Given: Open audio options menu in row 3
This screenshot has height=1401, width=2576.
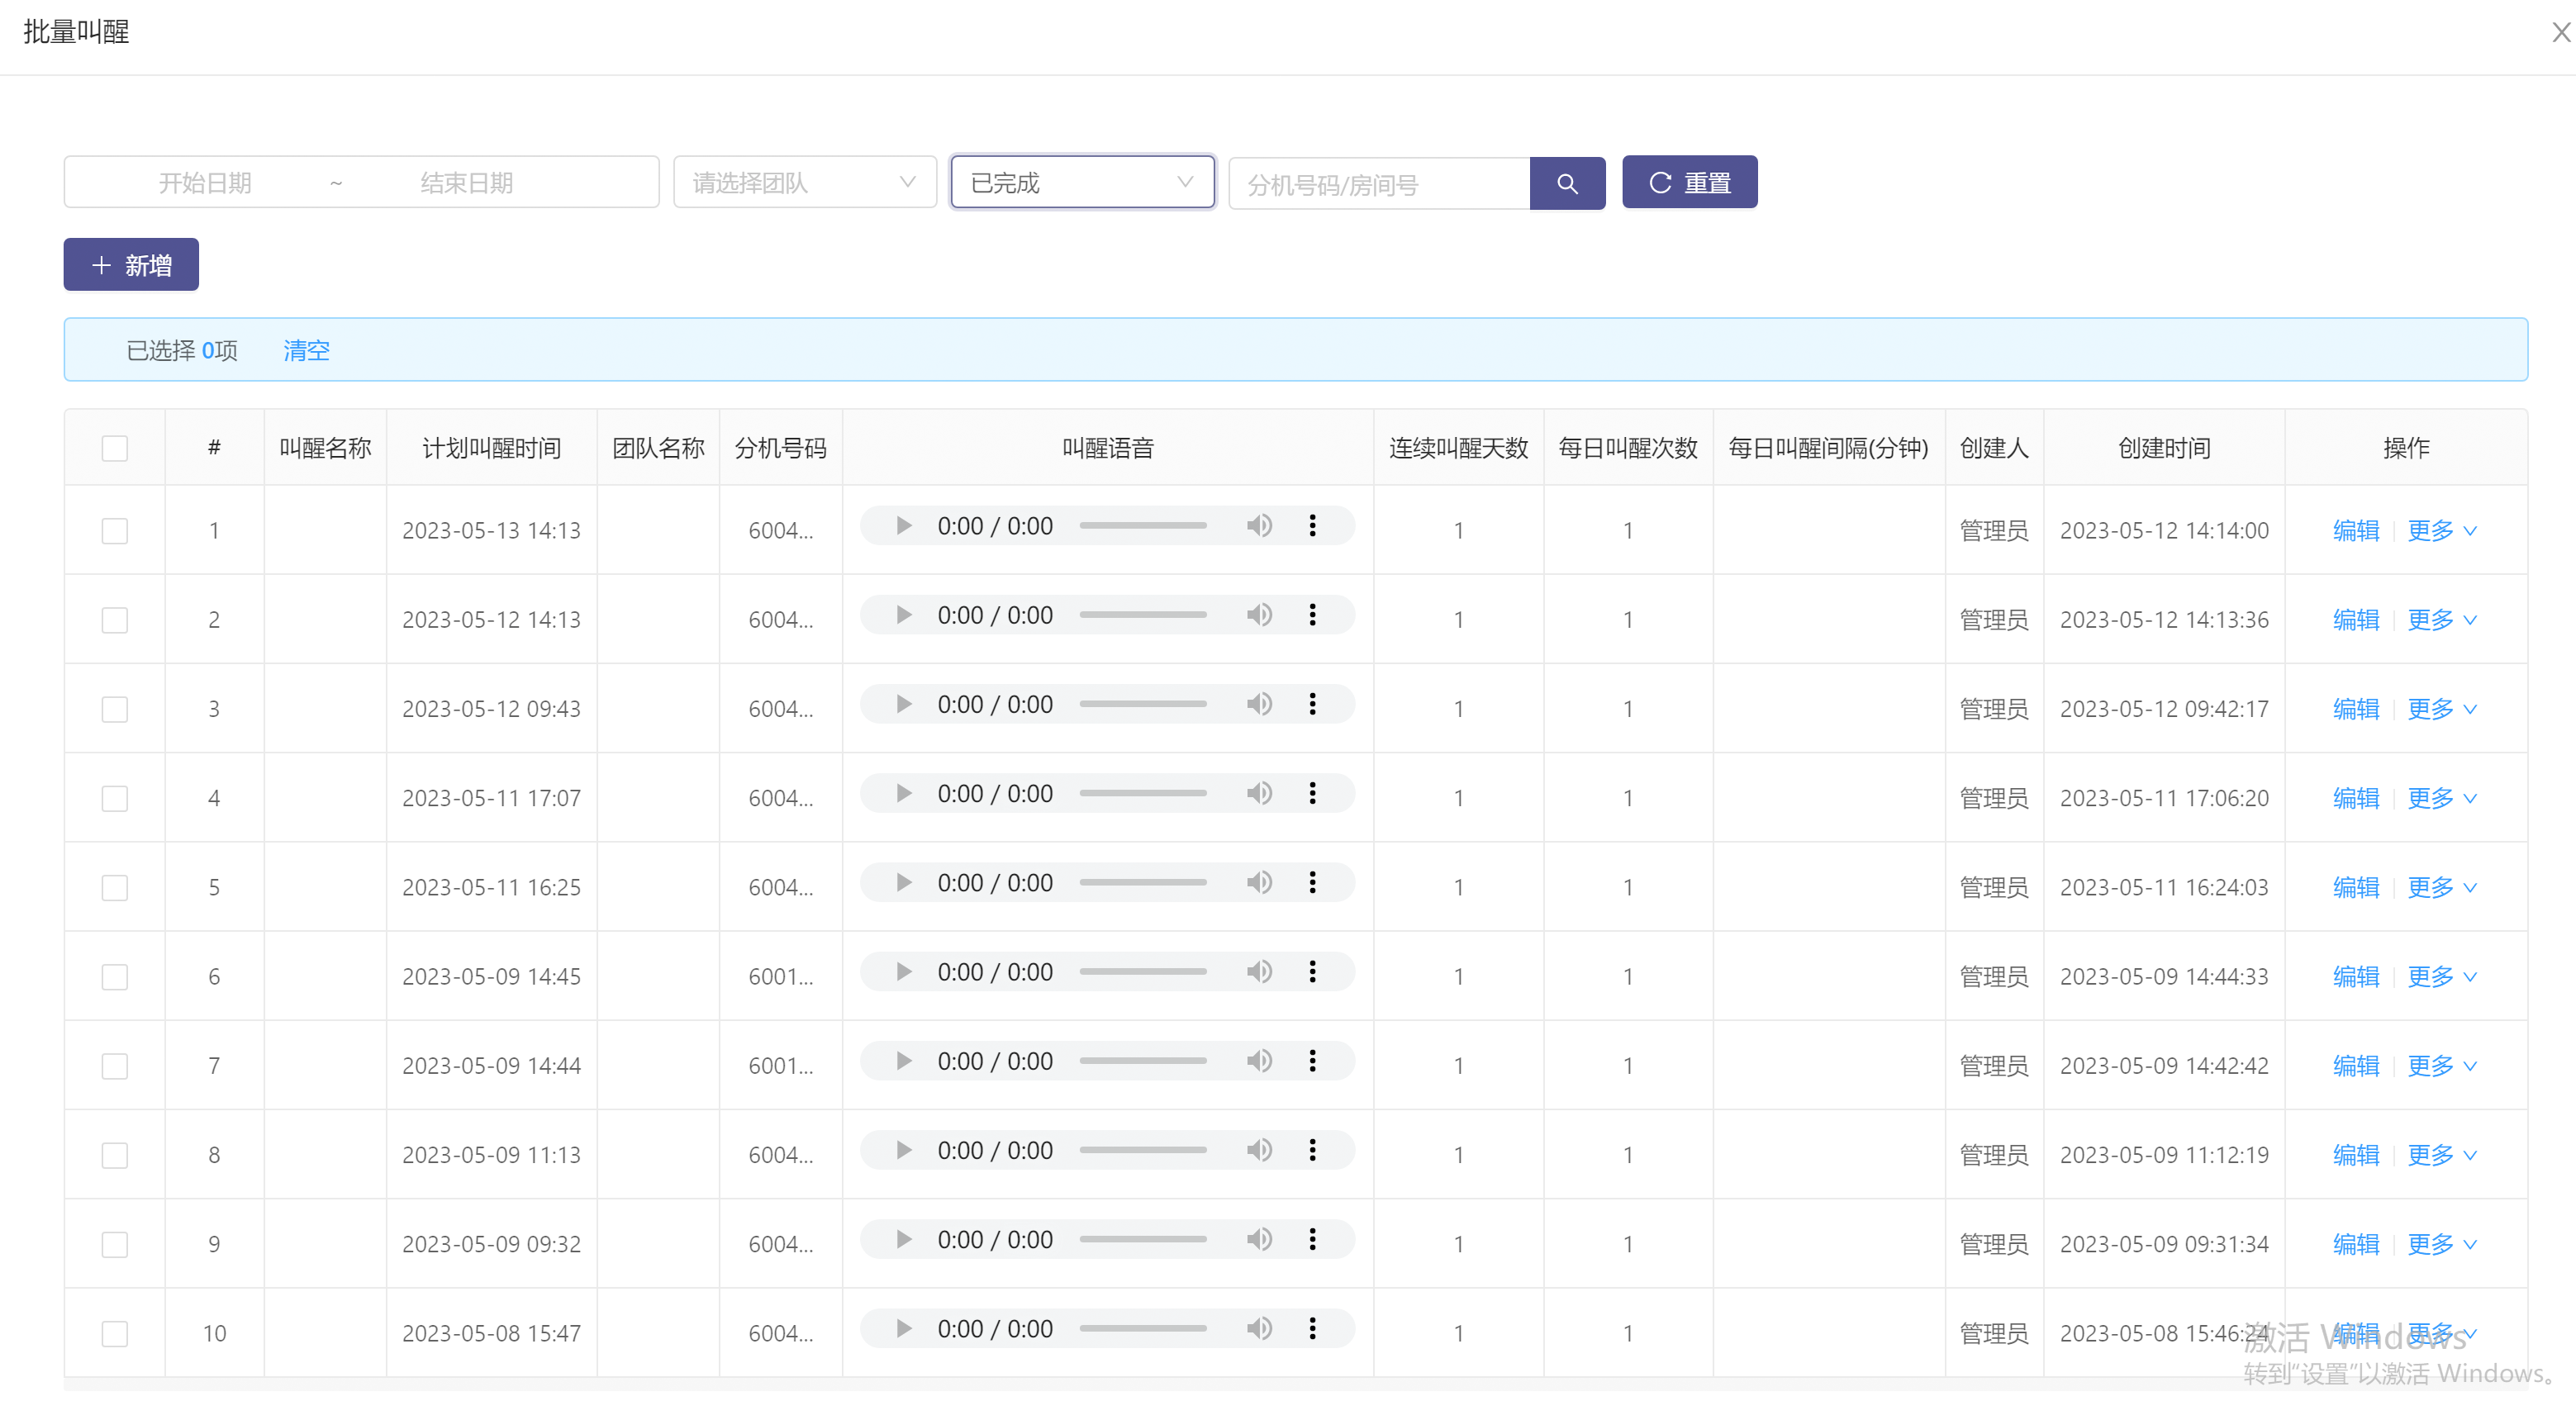Looking at the screenshot, I should pos(1312,704).
